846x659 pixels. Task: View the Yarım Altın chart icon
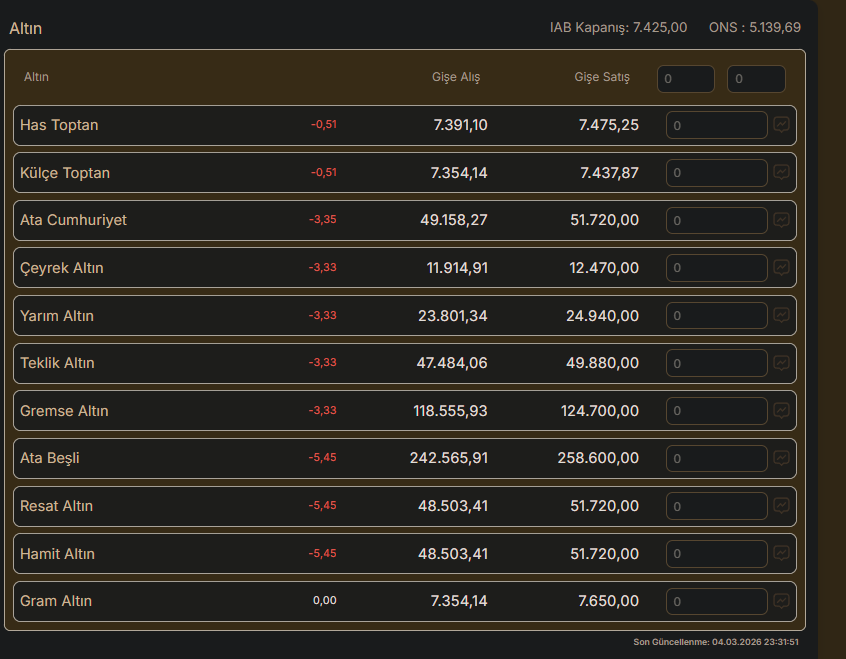tap(781, 315)
